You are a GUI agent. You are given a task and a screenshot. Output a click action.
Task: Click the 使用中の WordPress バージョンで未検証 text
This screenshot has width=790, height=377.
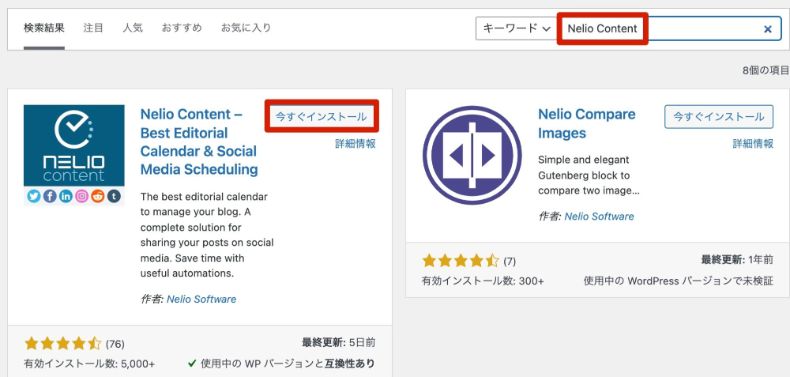679,281
